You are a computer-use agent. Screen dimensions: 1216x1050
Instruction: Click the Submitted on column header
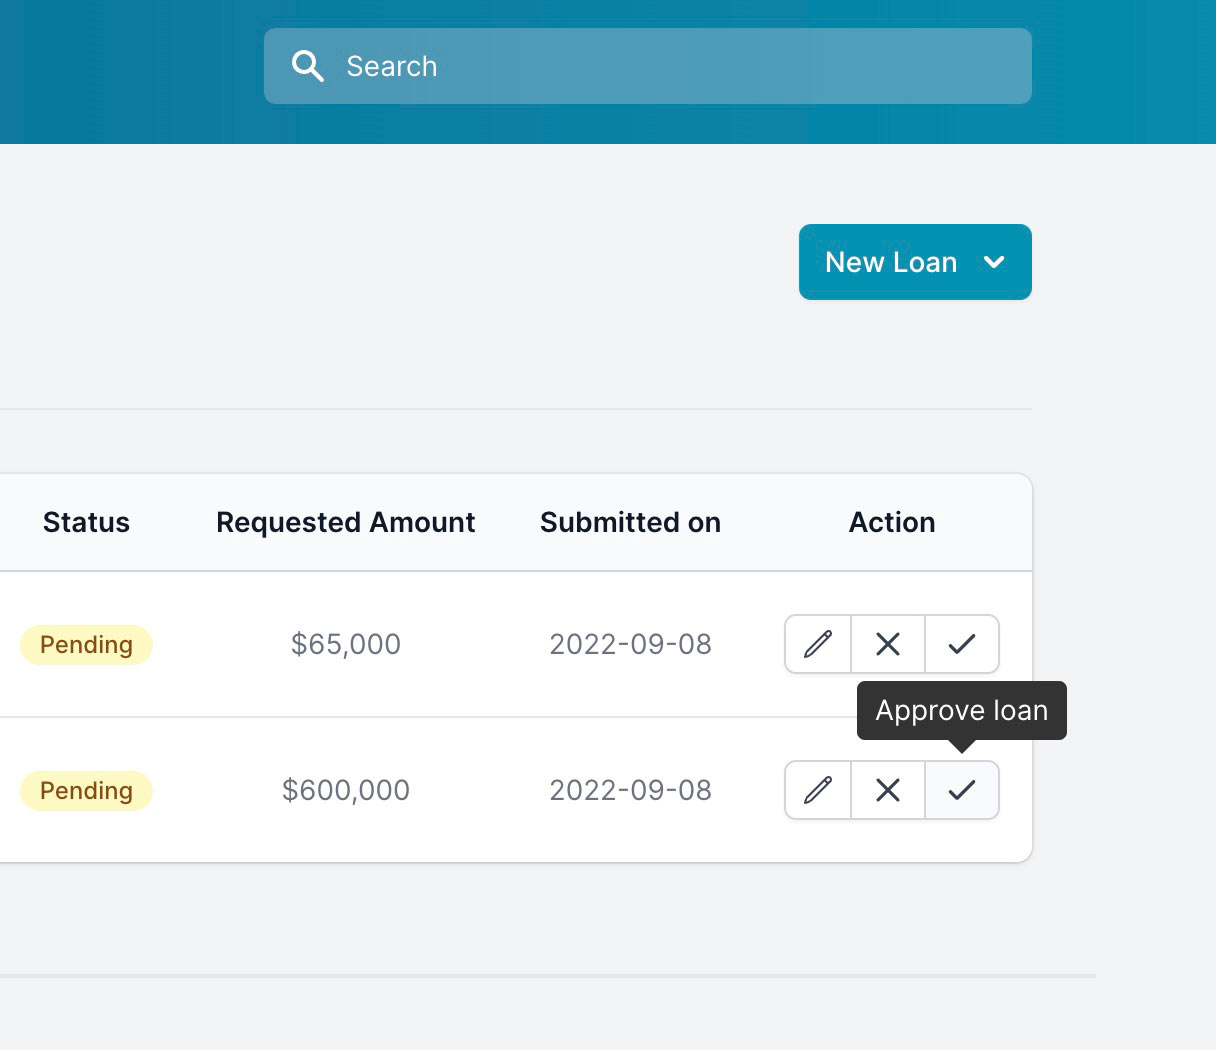pyautogui.click(x=630, y=522)
